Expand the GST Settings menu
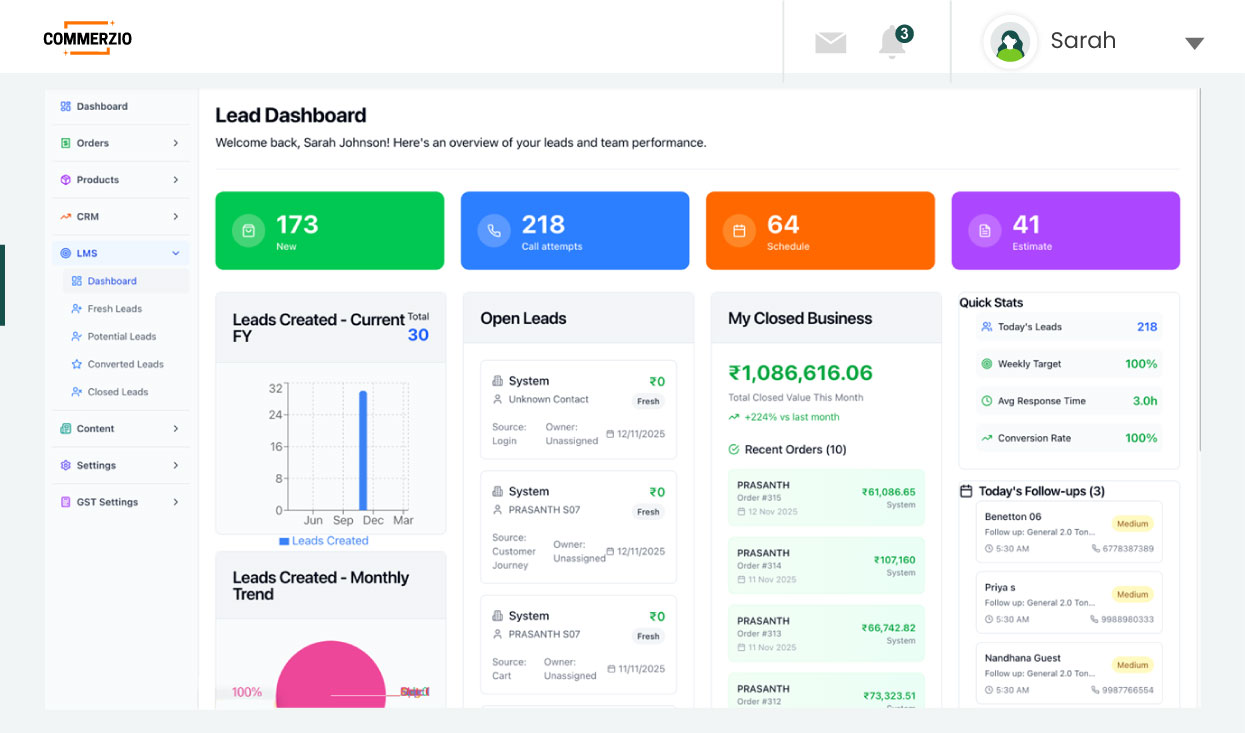 pos(120,502)
